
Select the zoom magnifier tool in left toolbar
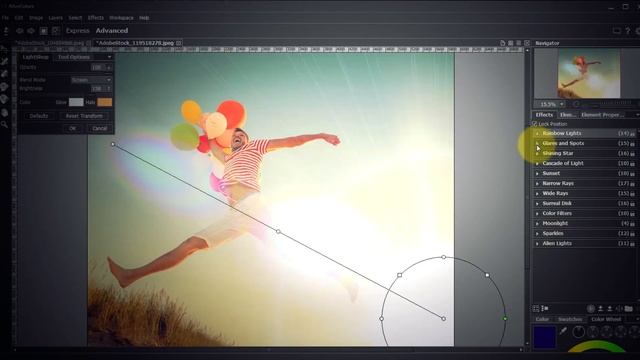point(4,124)
